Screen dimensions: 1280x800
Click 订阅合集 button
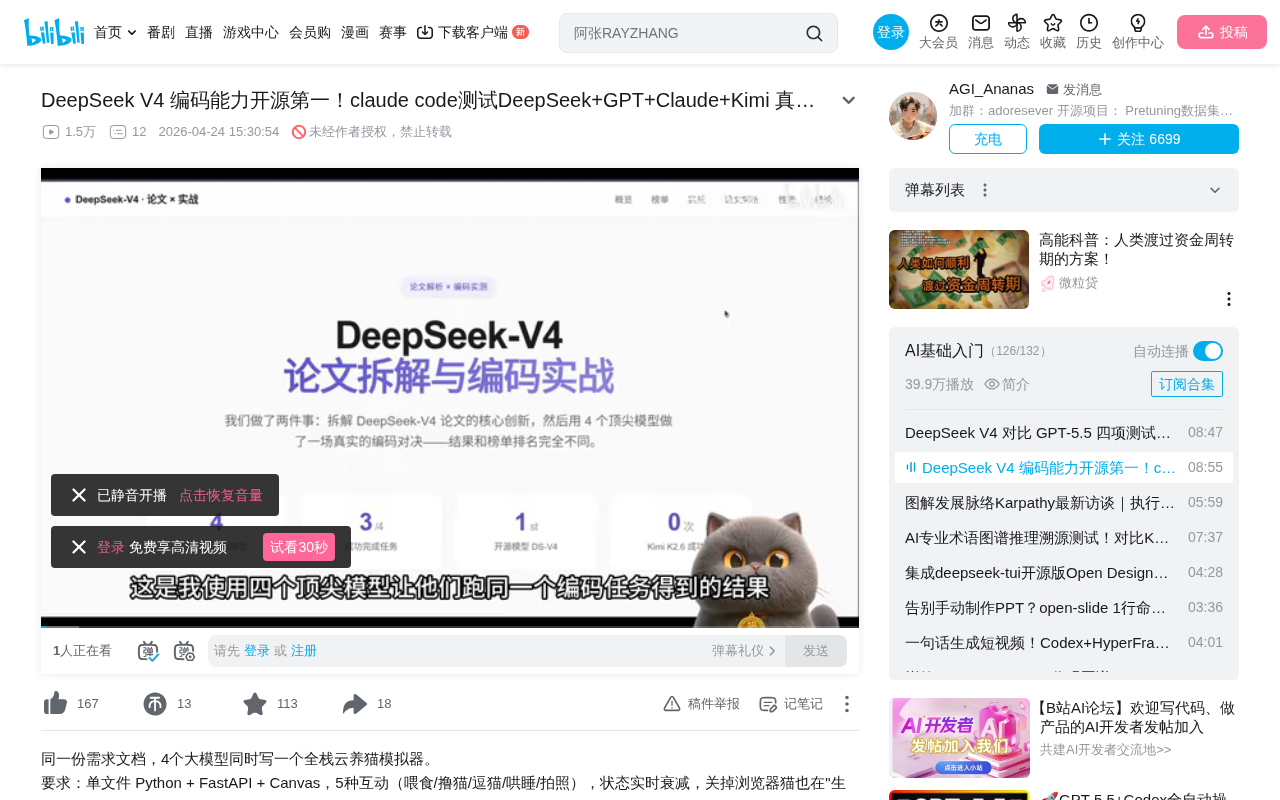pyautogui.click(x=1187, y=384)
